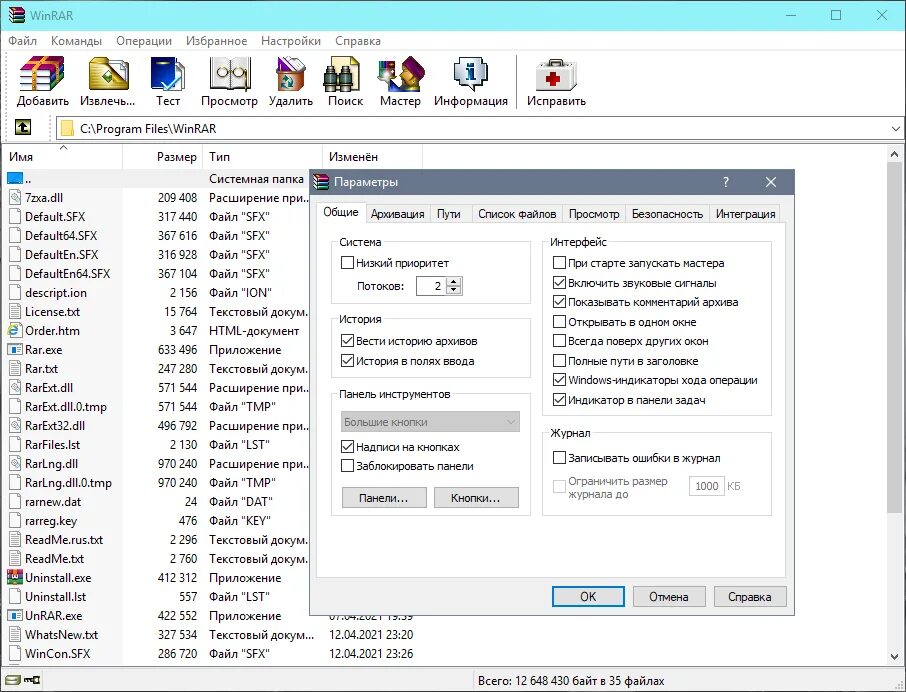The height and width of the screenshot is (692, 906).
Task: Enable Записывать ошибки в журнал checkbox
Action: pos(559,458)
